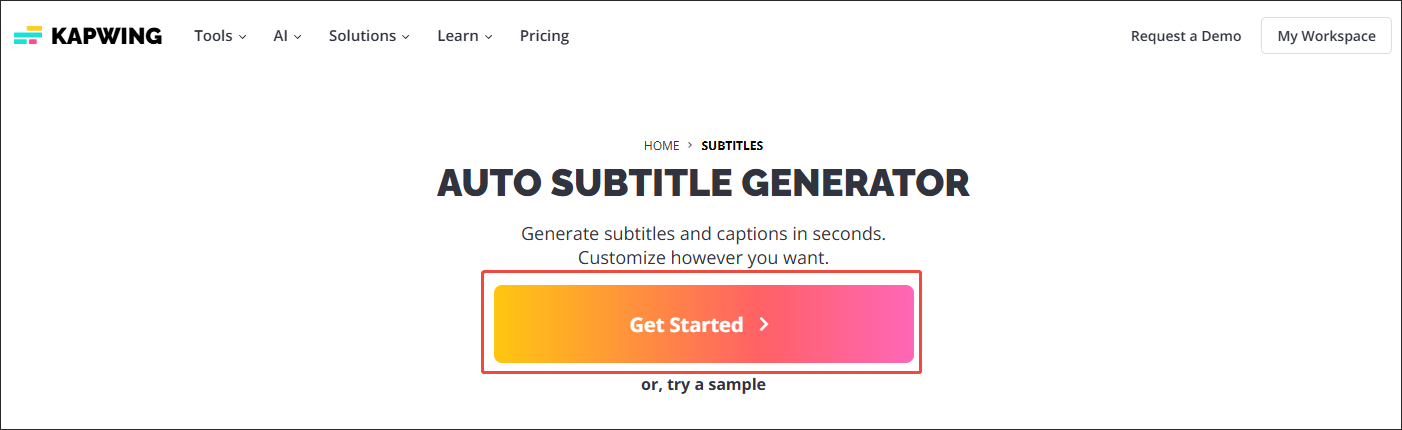Open the Tools menu
This screenshot has width=1402, height=430.
(213, 36)
